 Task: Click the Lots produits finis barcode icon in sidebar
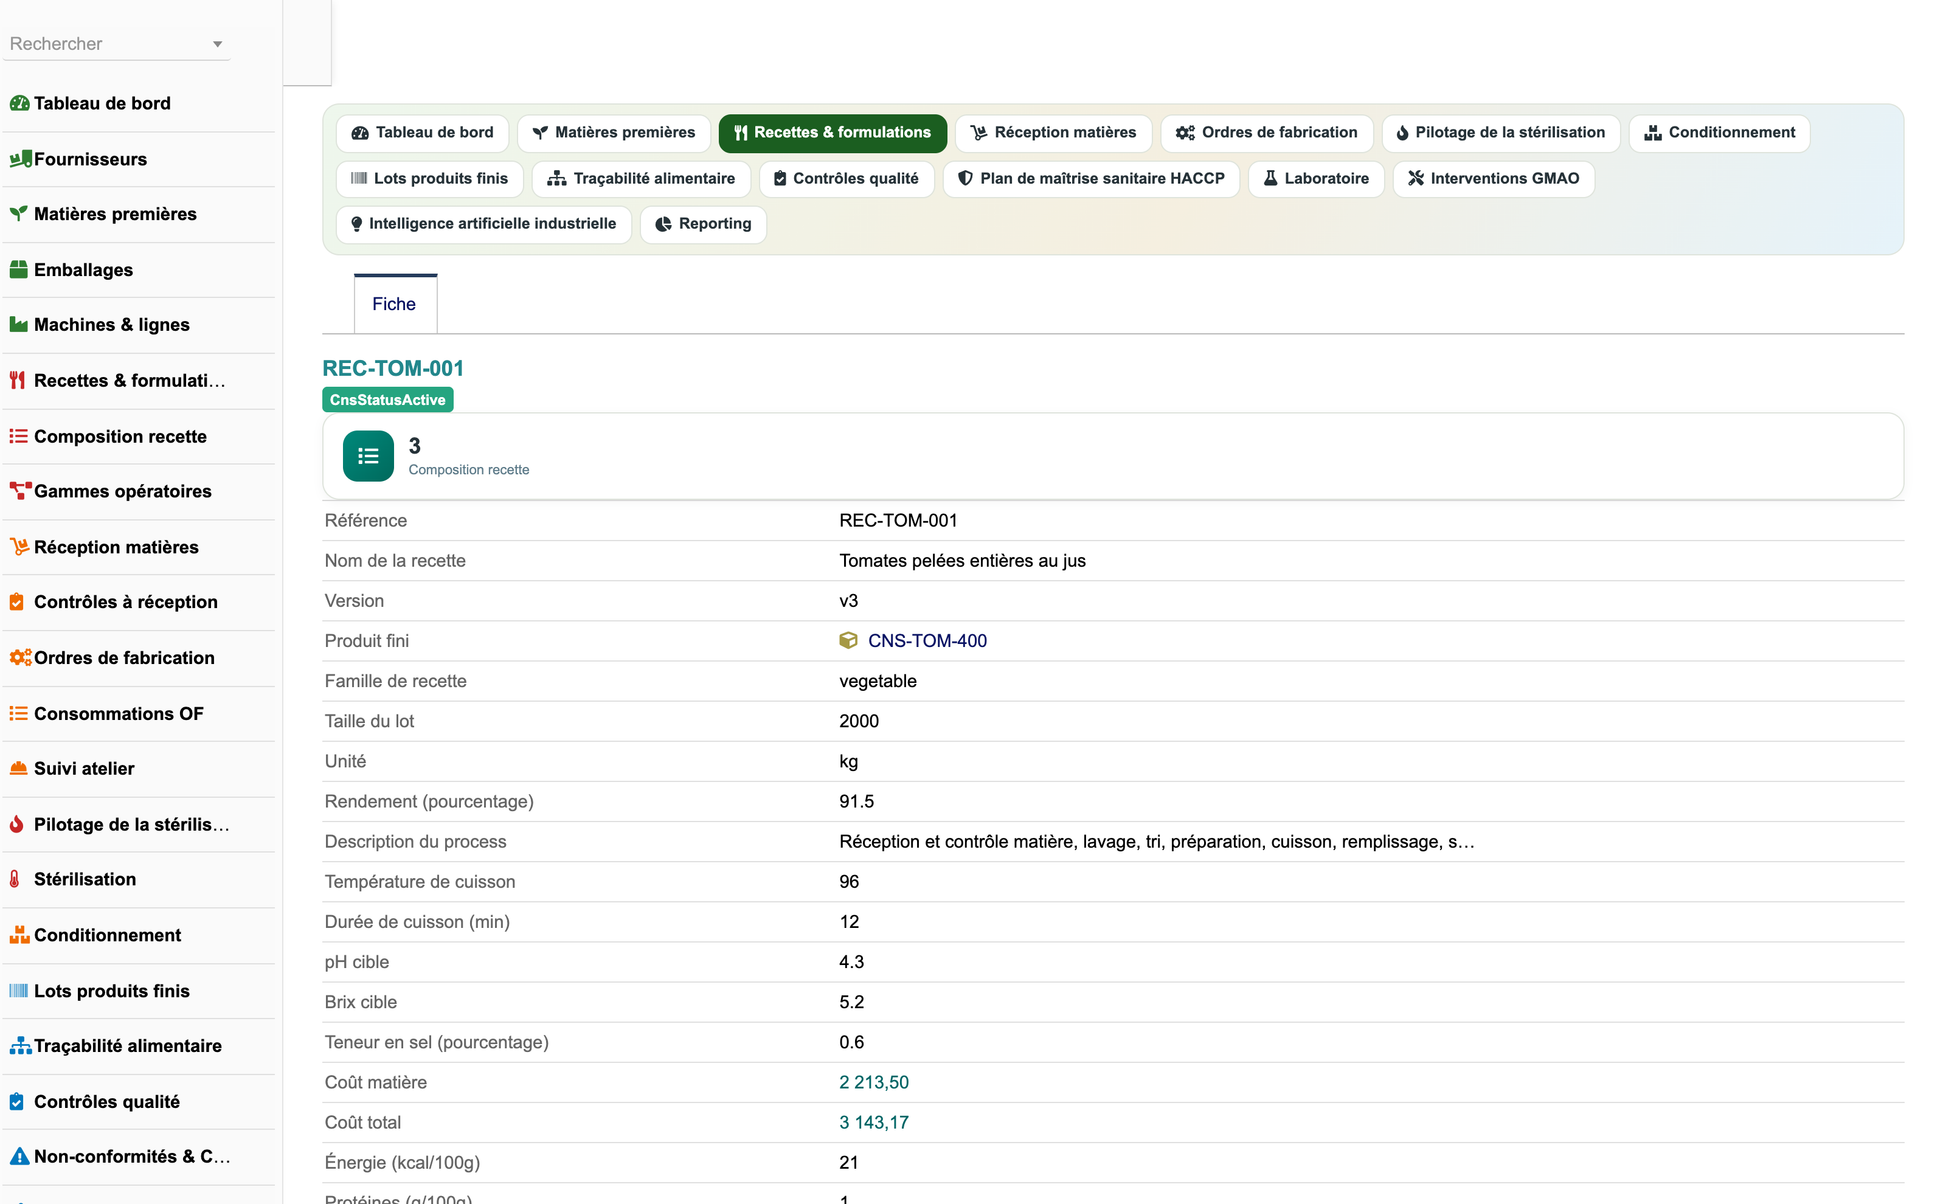pyautogui.click(x=18, y=991)
